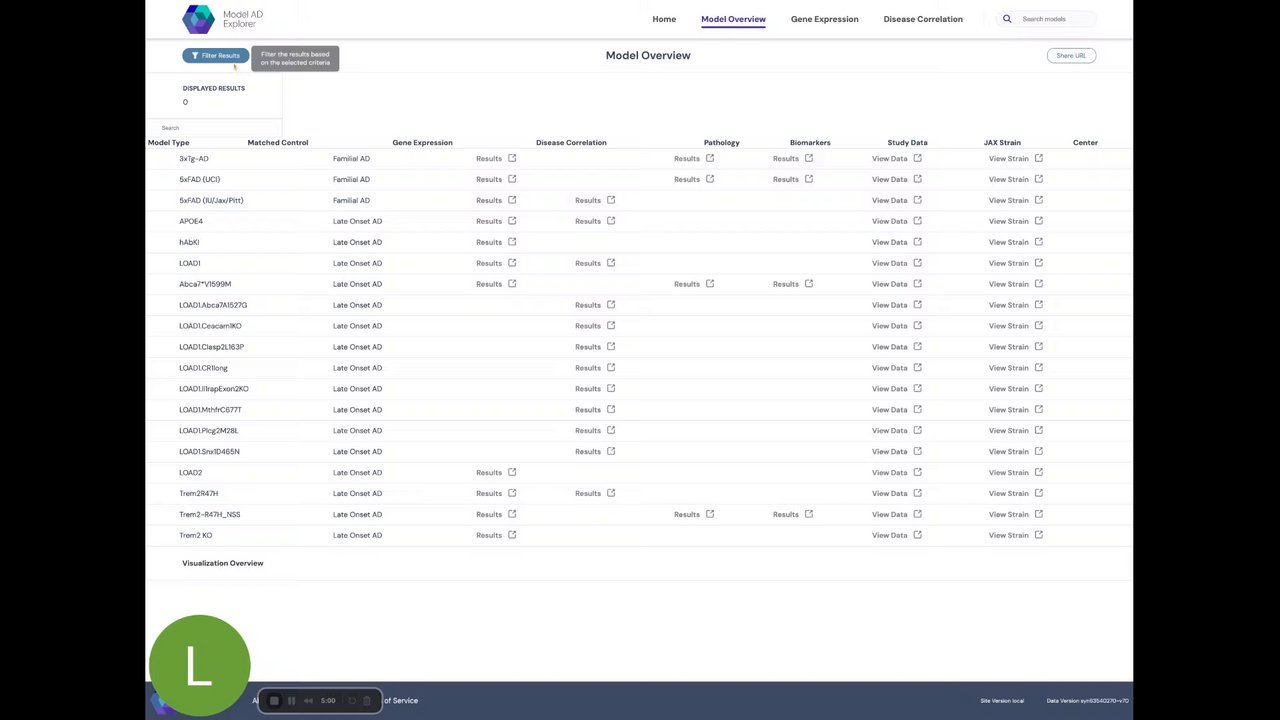
Task: Open the Results link in the LOAD1.Ceacam1KO row
Action: (588, 326)
